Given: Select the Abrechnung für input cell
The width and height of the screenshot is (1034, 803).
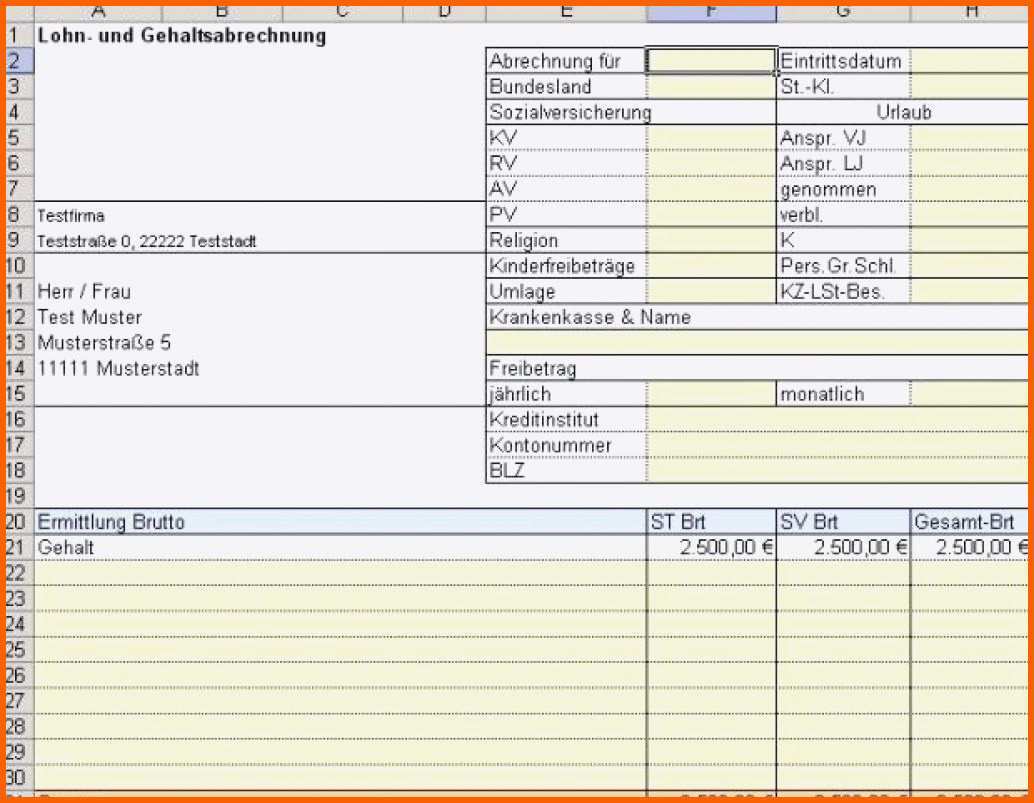Looking at the screenshot, I should (712, 61).
